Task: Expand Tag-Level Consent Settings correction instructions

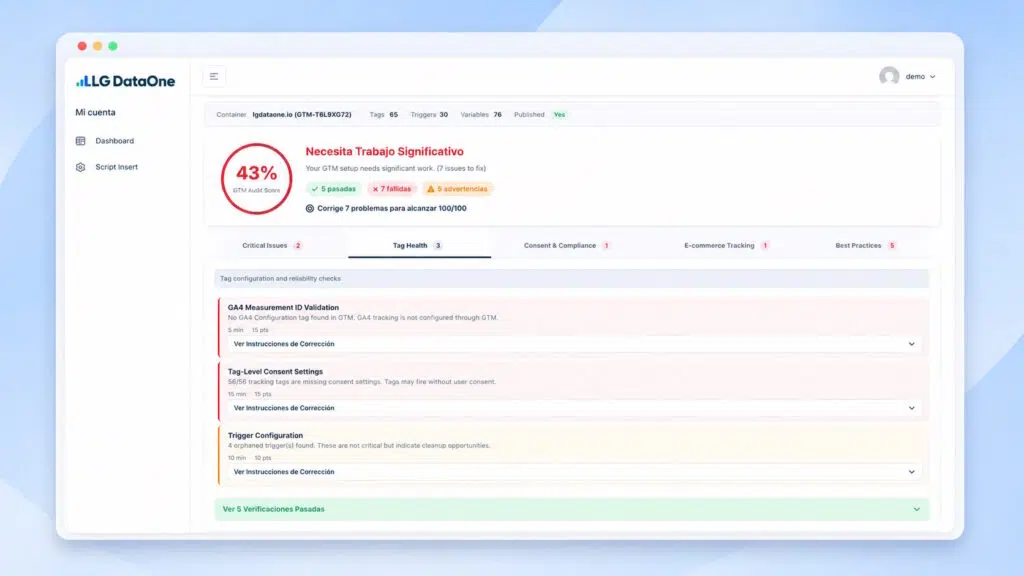Action: point(573,408)
